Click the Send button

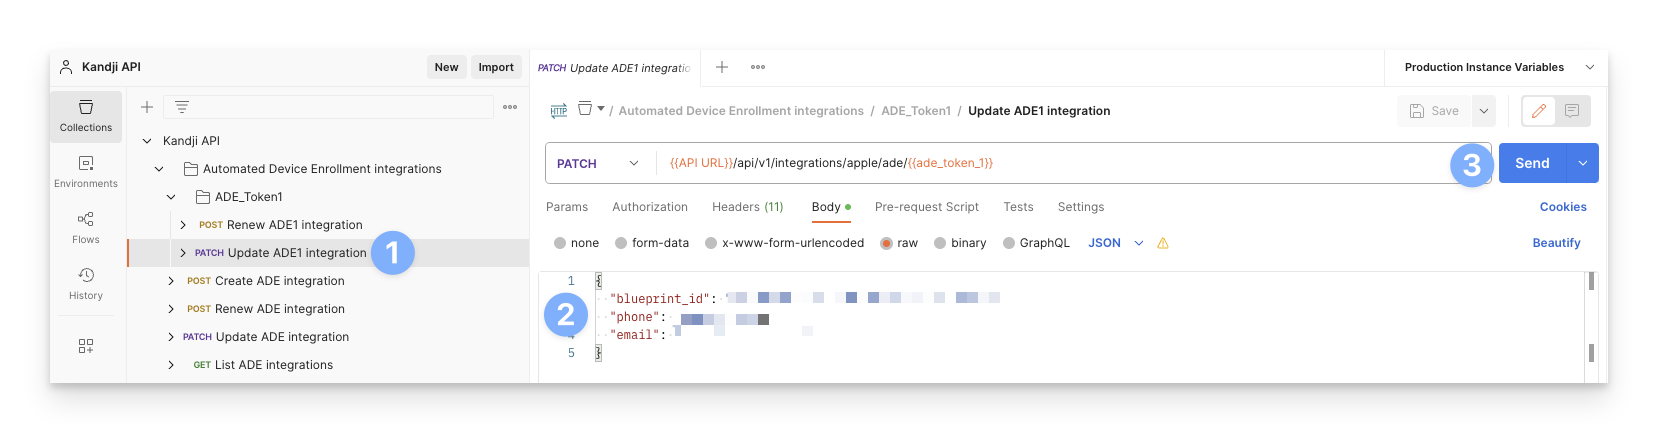1532,163
